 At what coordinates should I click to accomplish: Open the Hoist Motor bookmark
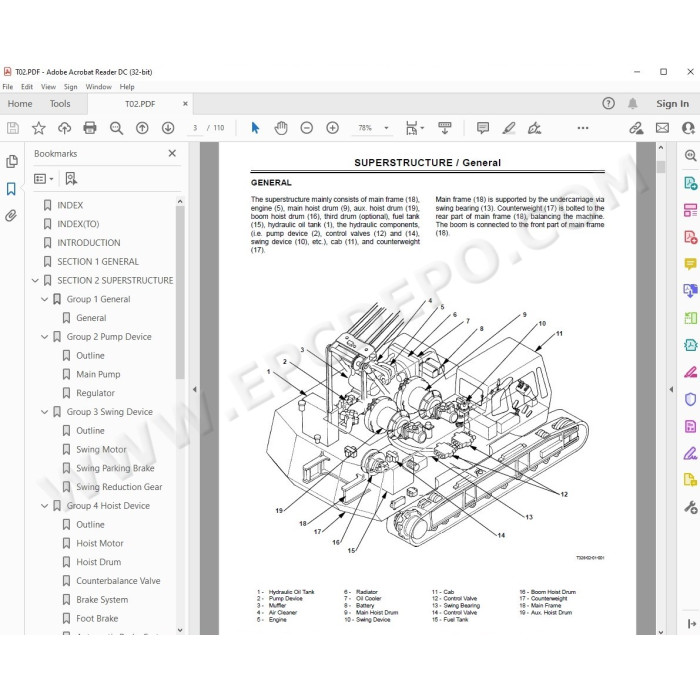[100, 543]
